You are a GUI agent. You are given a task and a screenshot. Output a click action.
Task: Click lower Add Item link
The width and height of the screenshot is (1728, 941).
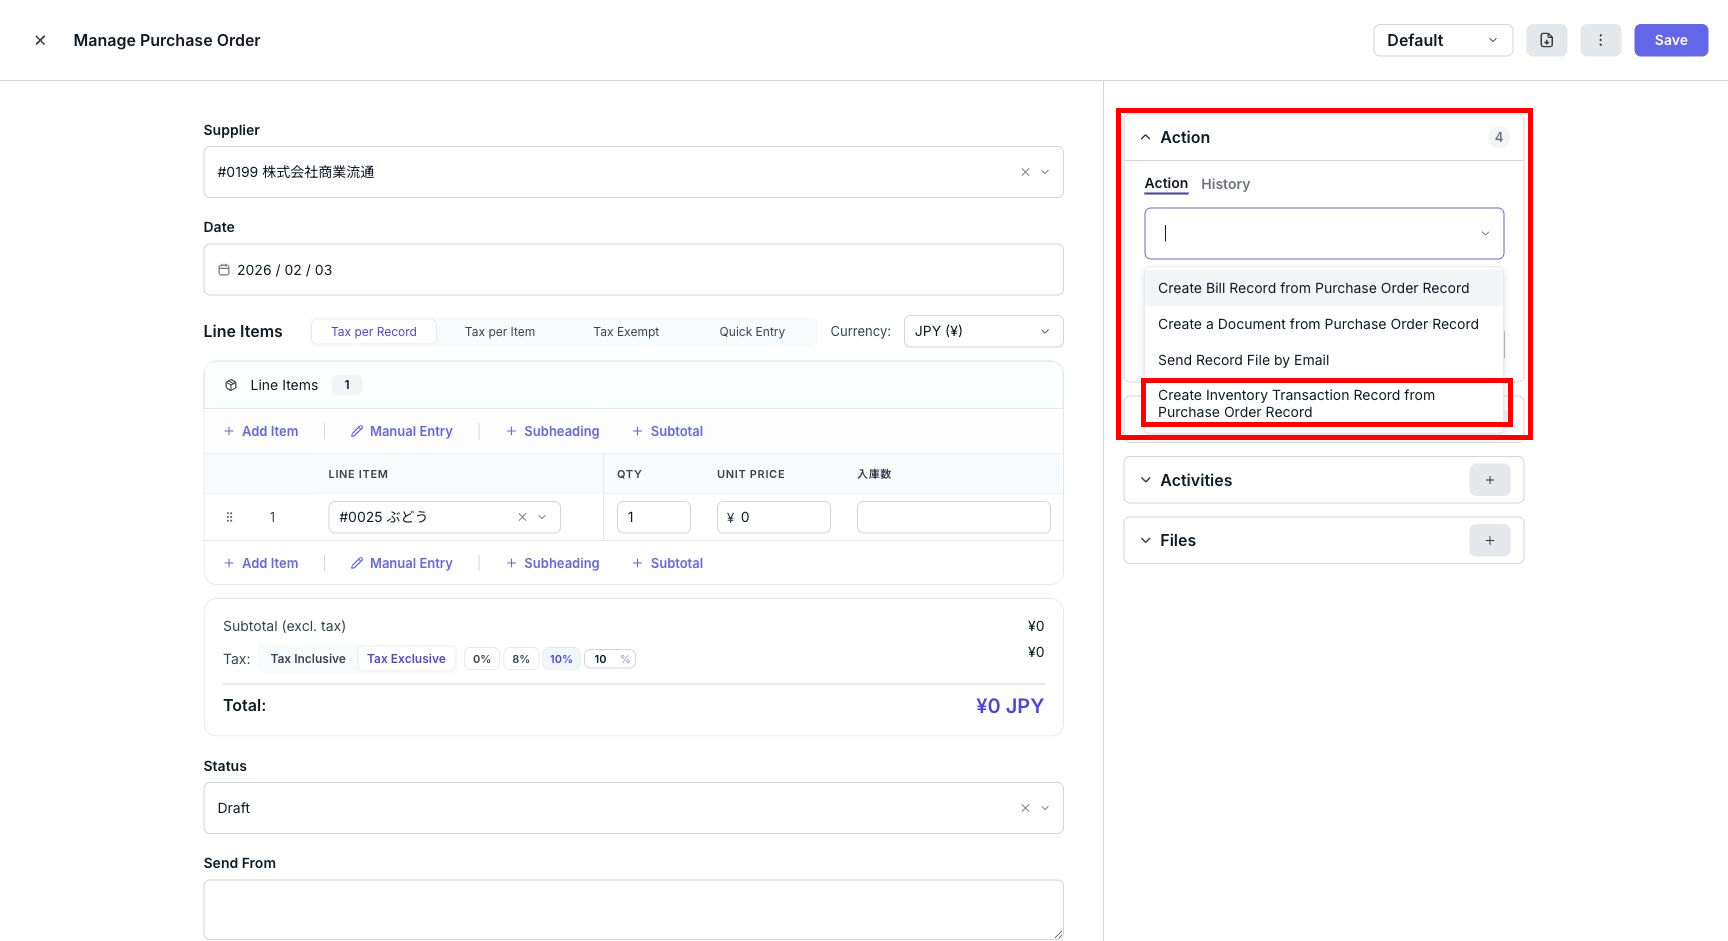pyautogui.click(x=261, y=563)
